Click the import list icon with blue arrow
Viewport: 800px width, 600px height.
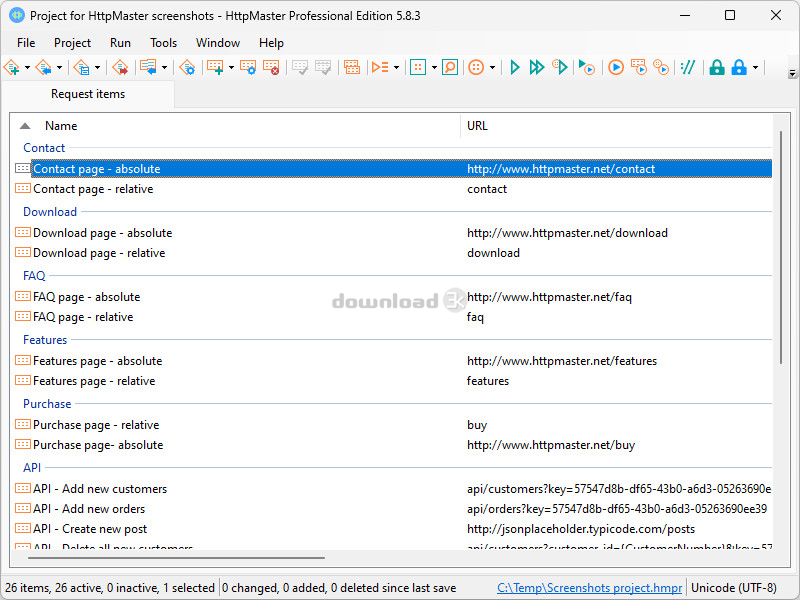coord(148,67)
